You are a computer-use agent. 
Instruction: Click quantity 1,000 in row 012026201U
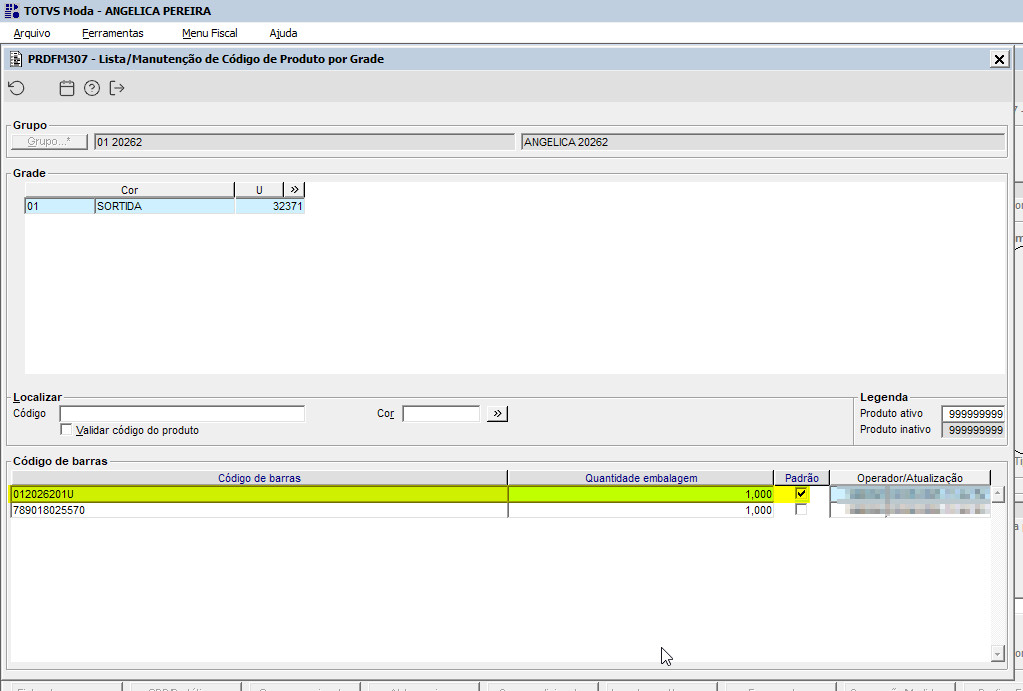(x=641, y=495)
